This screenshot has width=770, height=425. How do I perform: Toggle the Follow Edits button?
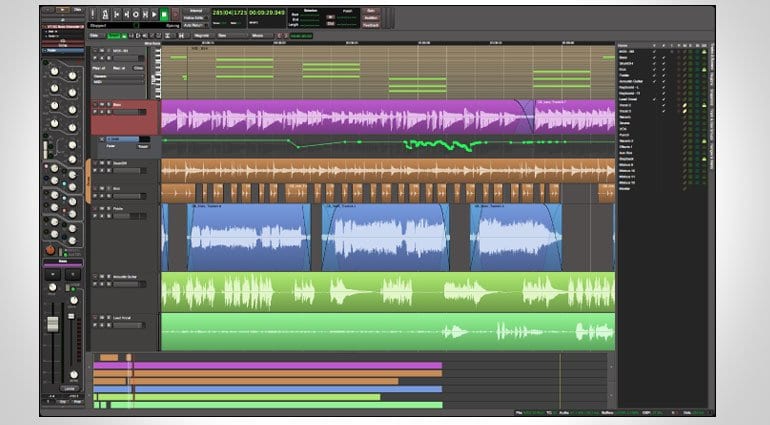[195, 18]
